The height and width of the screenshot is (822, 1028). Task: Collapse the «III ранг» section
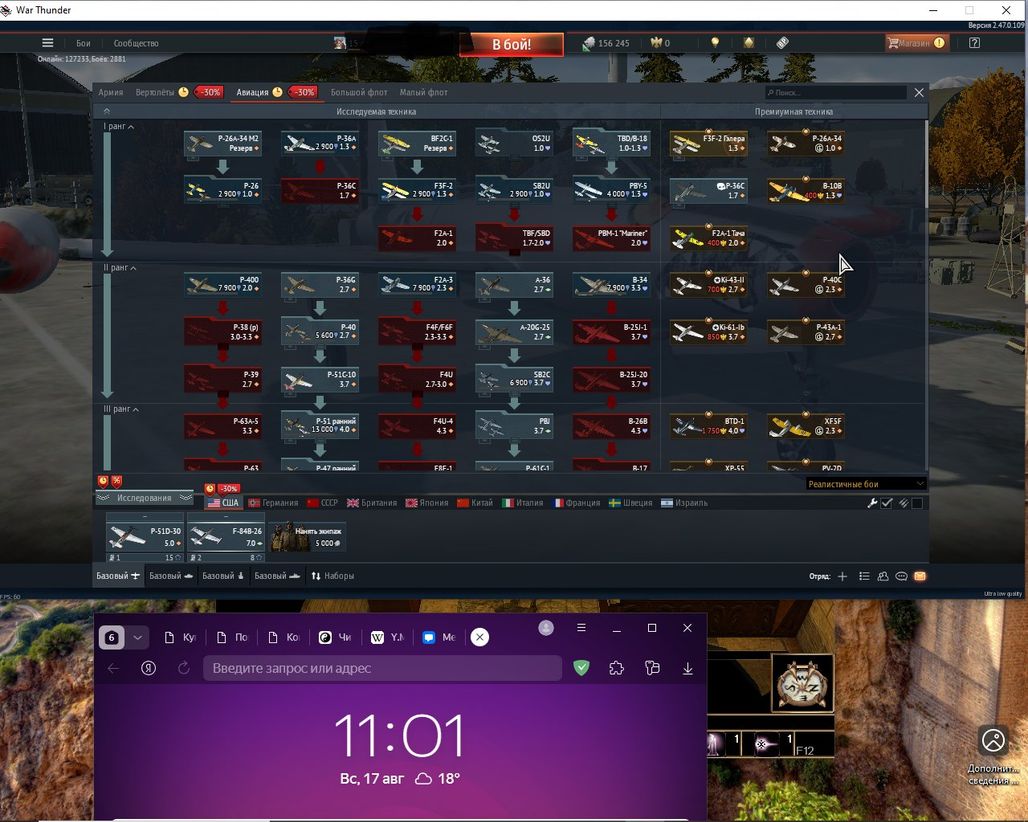121,409
